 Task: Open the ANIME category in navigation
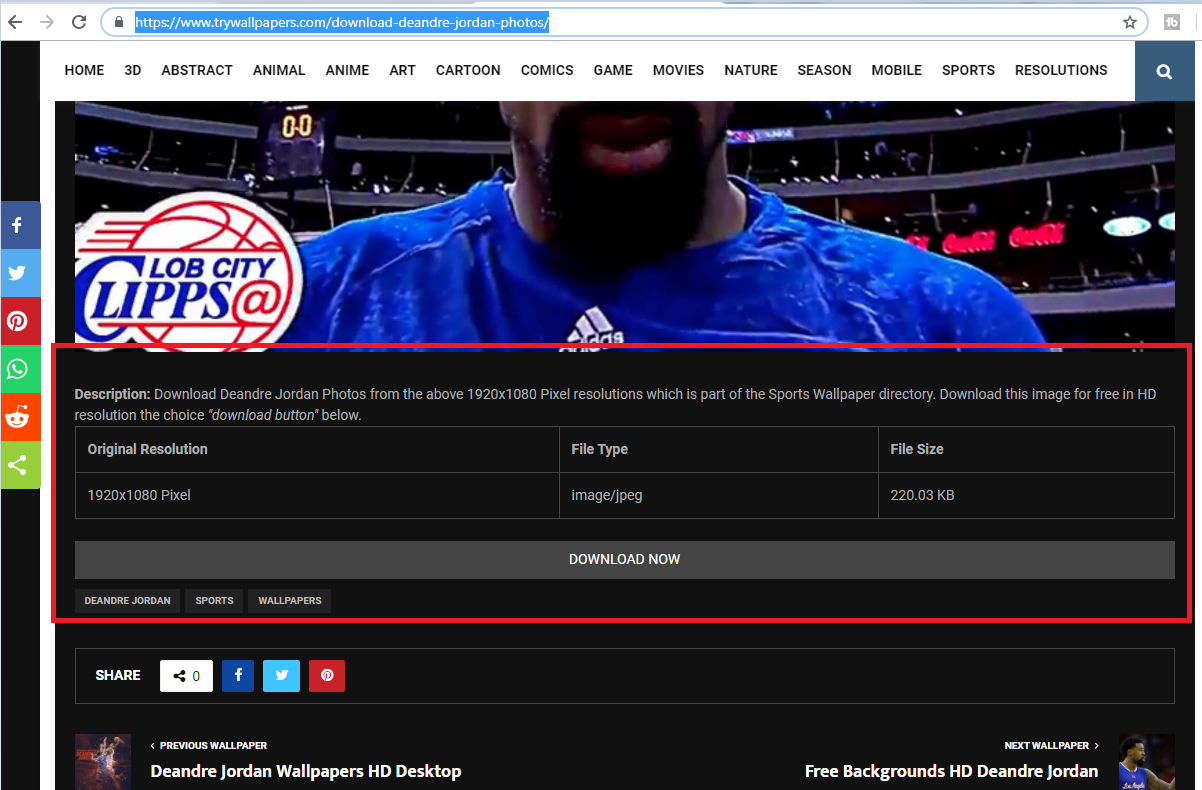pyautogui.click(x=347, y=70)
